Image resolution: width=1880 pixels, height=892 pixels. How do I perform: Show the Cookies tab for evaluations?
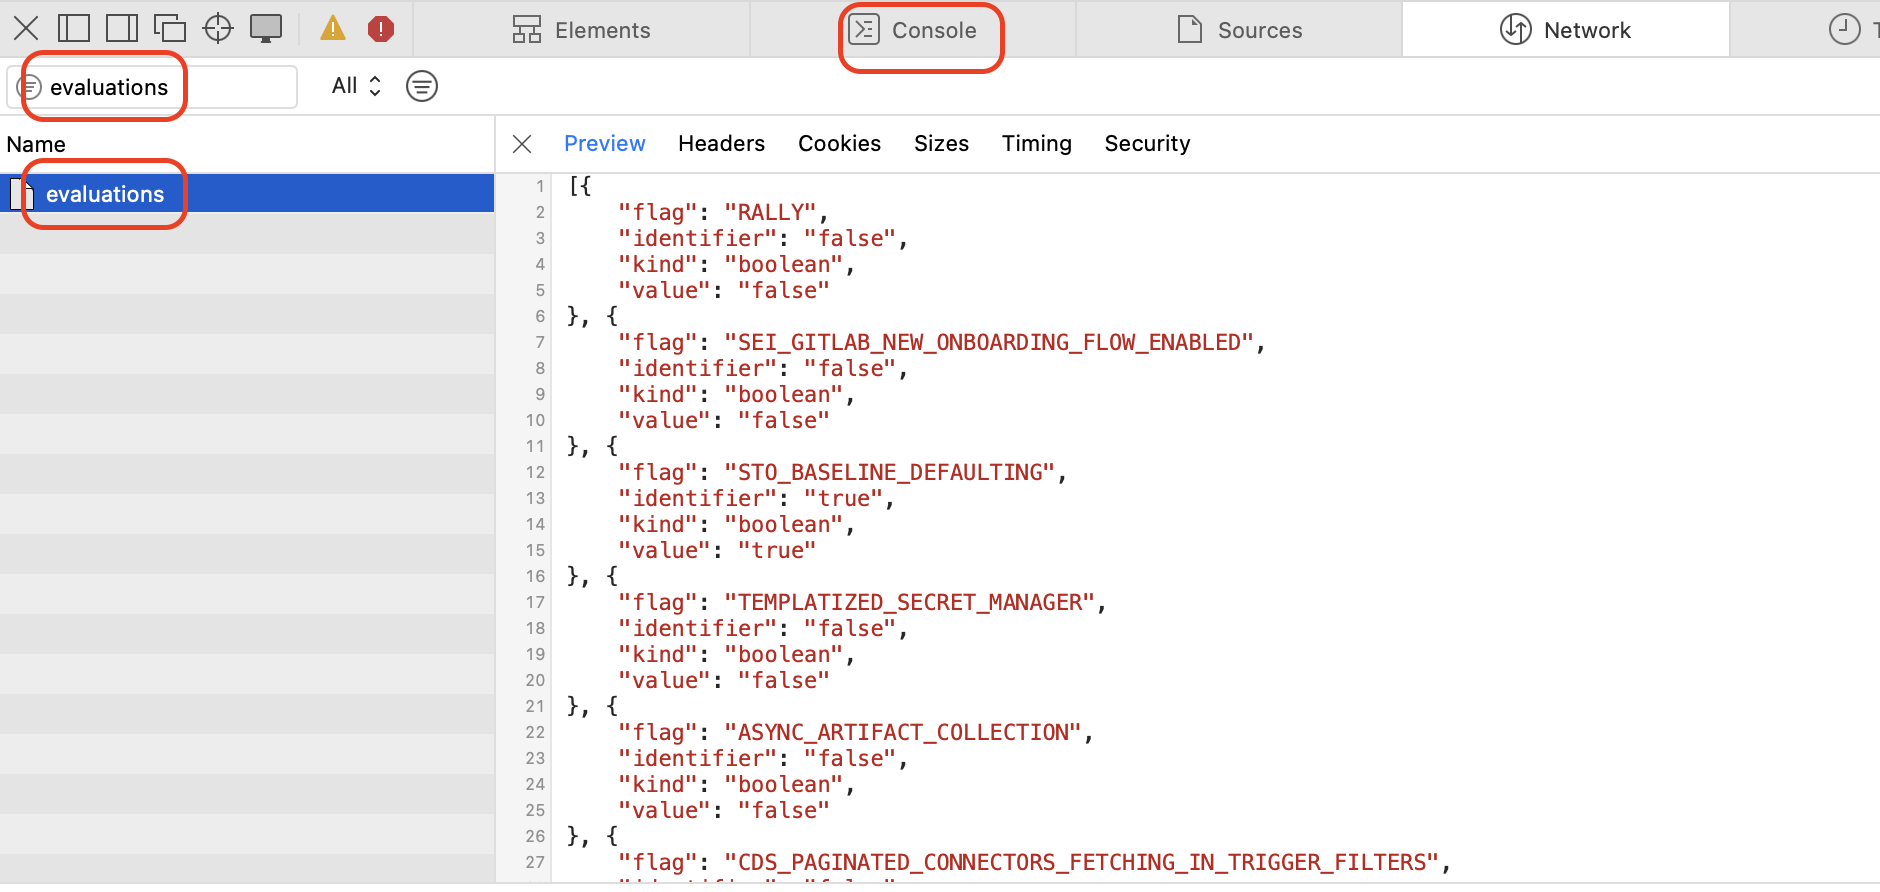[839, 144]
